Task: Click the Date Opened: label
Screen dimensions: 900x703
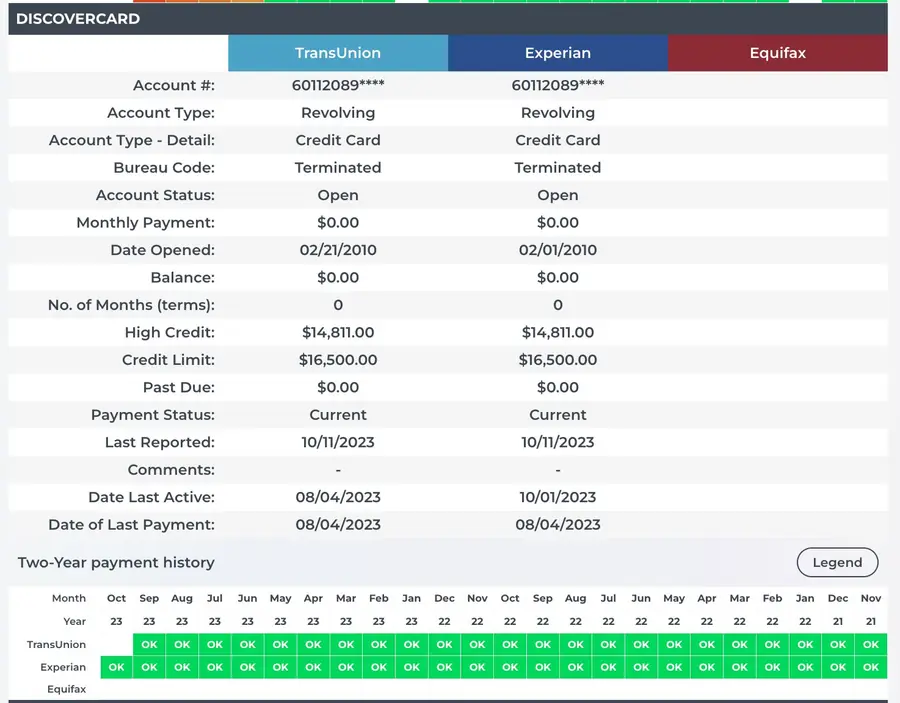Action: coord(163,250)
